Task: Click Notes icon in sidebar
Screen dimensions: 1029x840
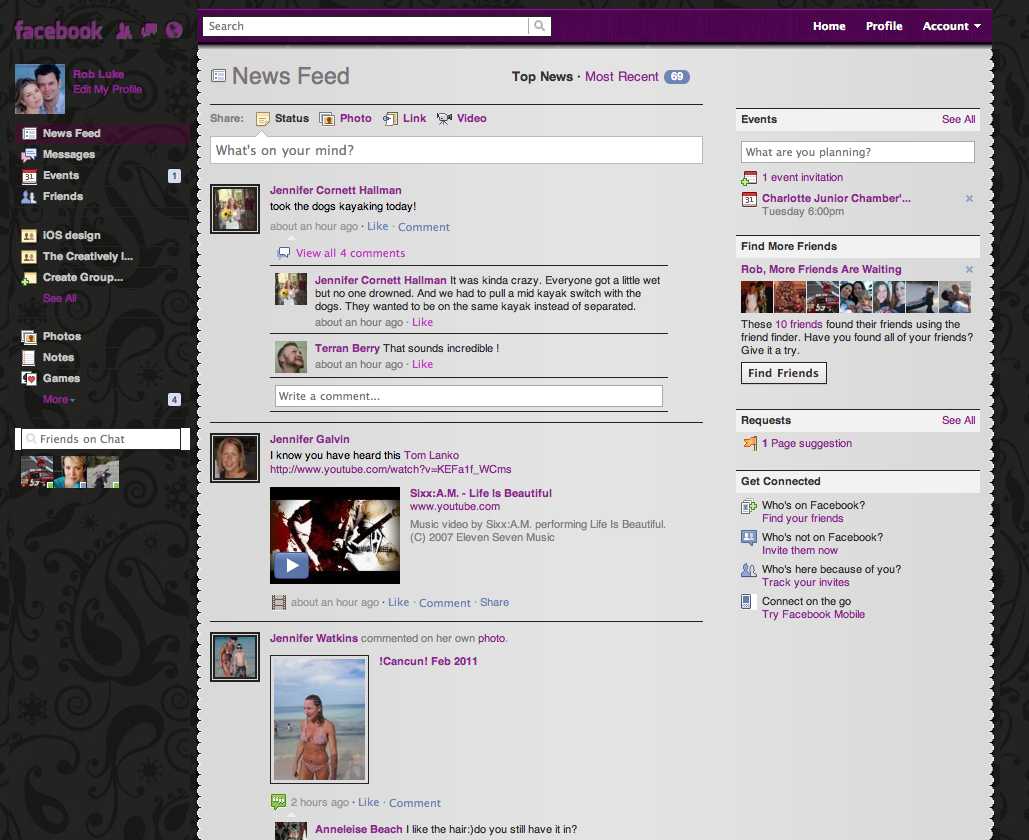Action: 29,358
